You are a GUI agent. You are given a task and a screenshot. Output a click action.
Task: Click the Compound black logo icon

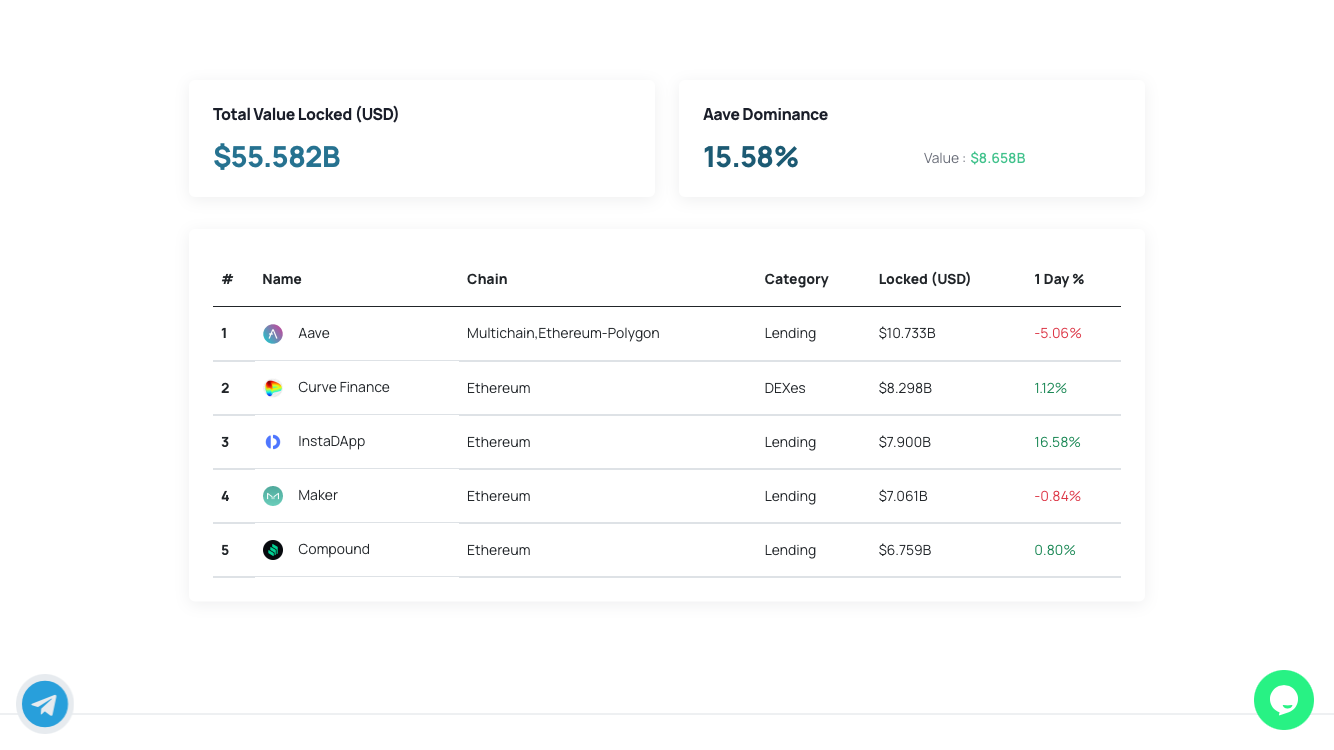coord(273,550)
